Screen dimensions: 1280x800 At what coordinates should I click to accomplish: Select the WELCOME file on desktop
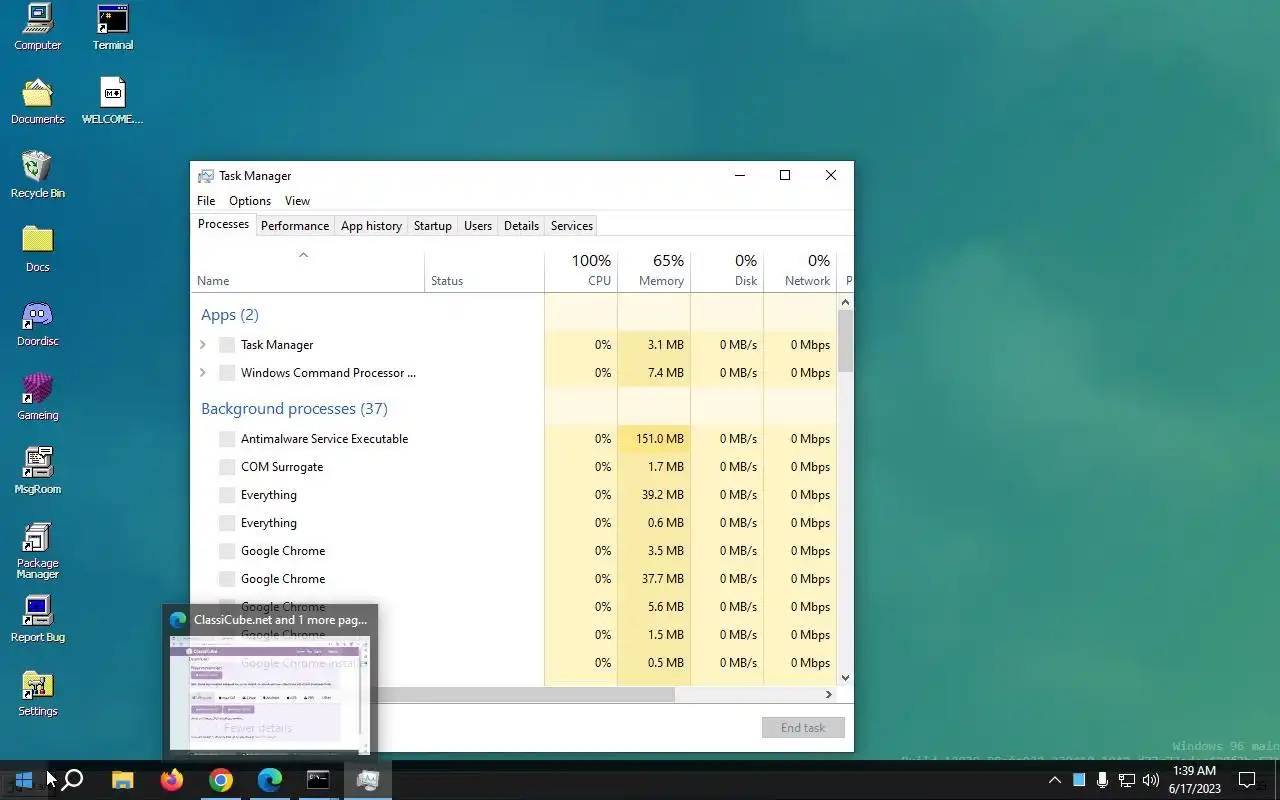pyautogui.click(x=112, y=101)
